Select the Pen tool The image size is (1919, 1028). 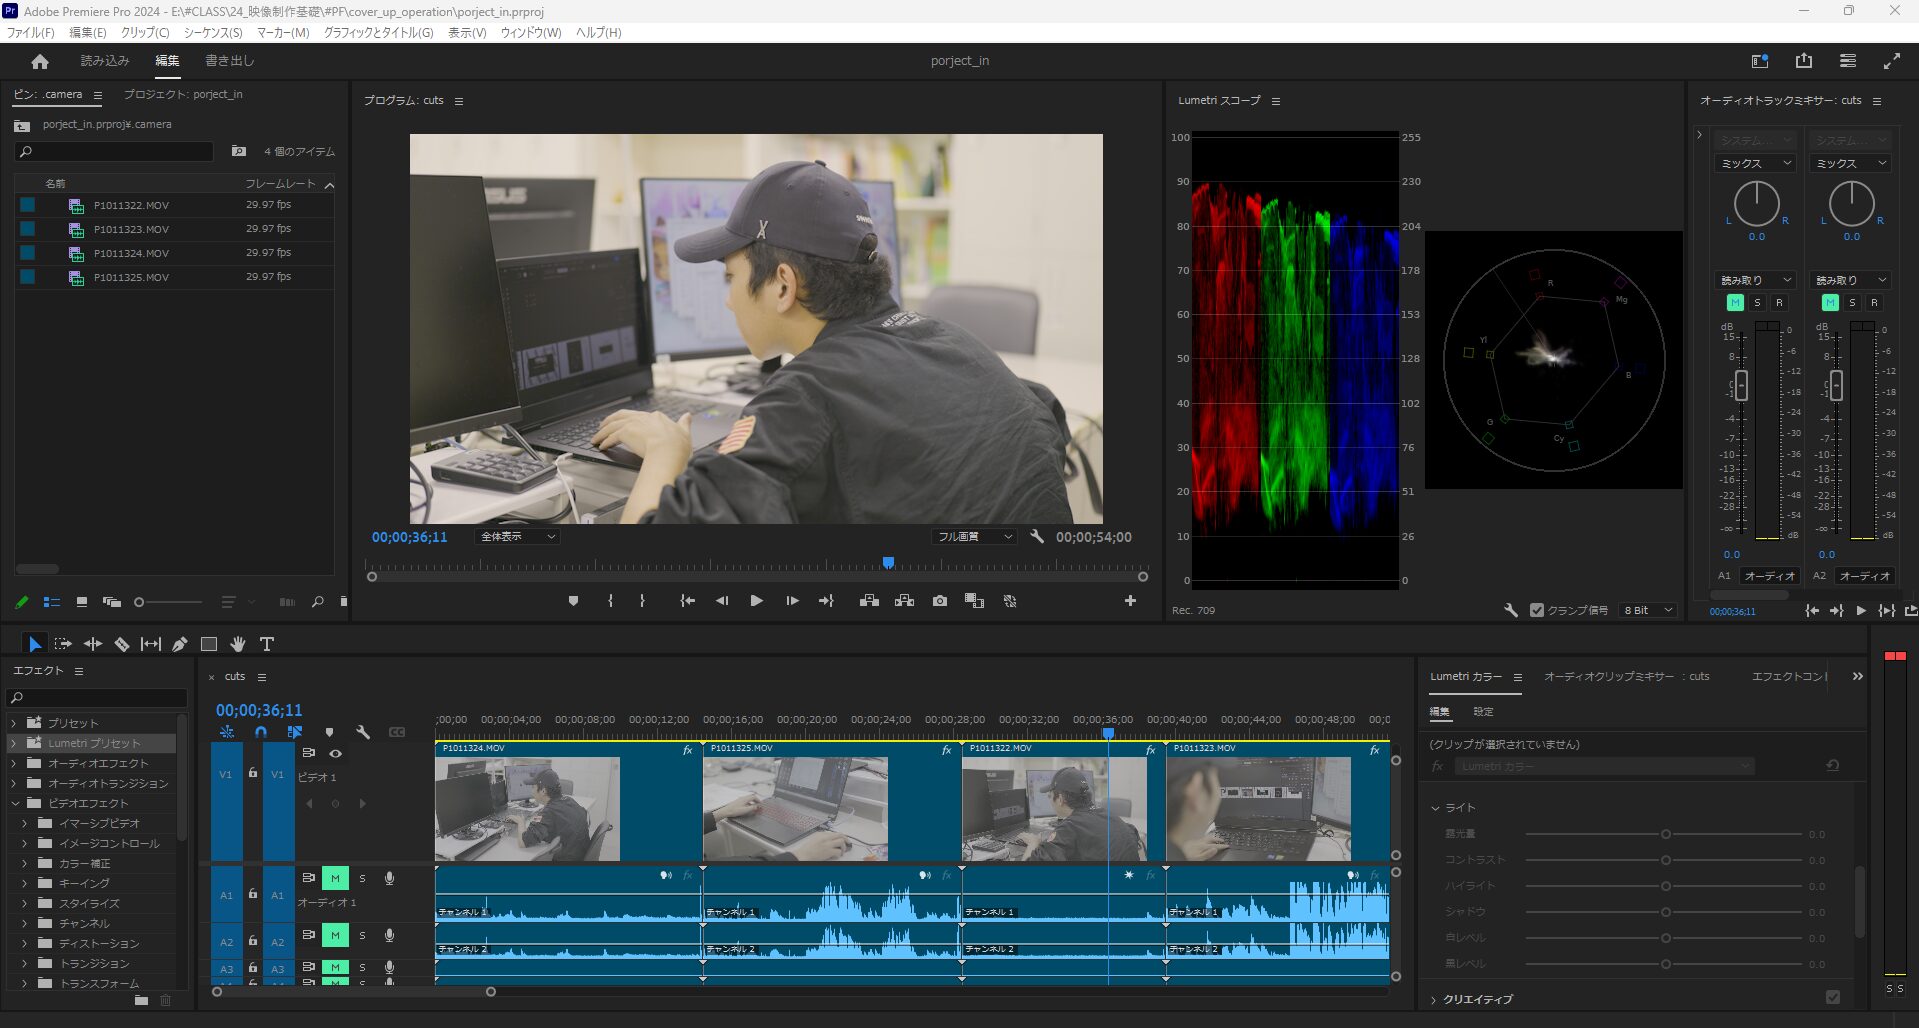click(x=180, y=644)
